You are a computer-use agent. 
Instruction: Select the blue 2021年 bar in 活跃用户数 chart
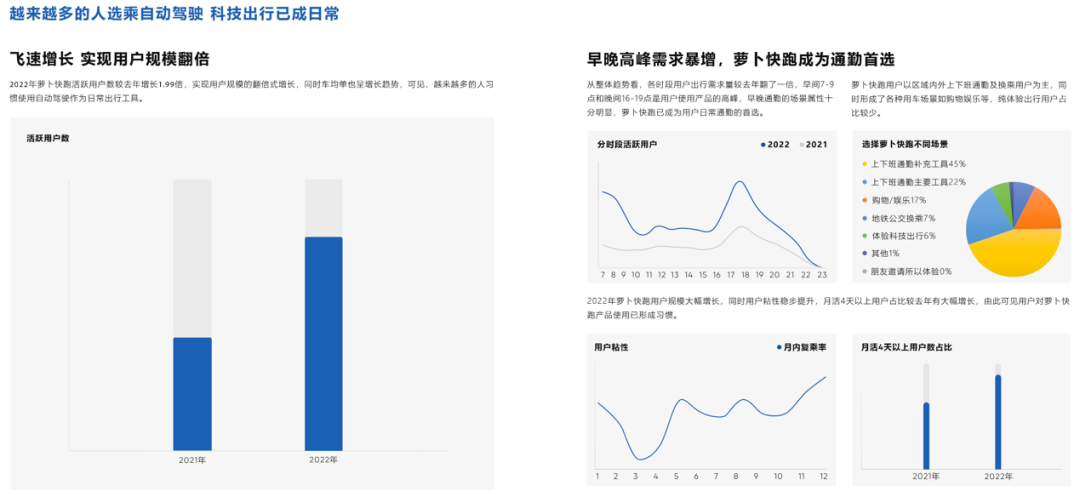[192, 393]
